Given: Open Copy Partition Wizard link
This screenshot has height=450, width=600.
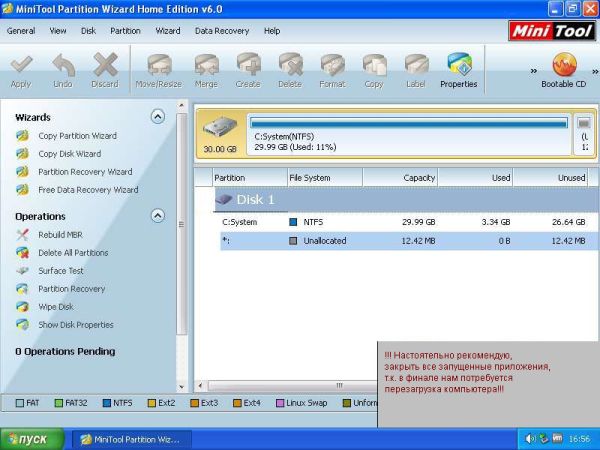Looking at the screenshot, I should (78, 136).
